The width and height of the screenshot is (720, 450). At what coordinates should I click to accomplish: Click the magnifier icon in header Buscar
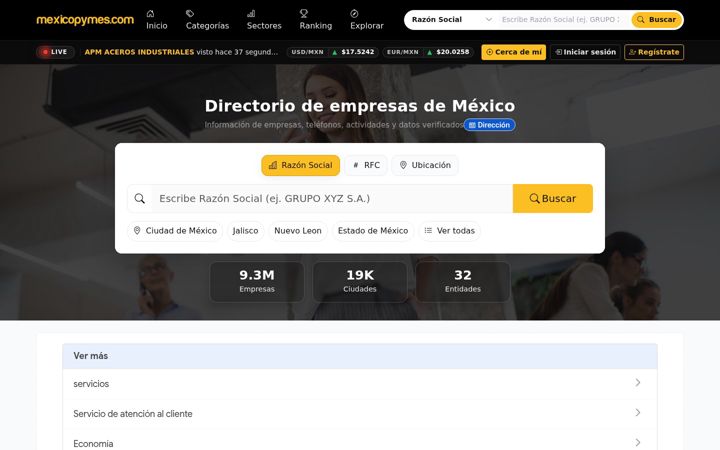coord(640,20)
